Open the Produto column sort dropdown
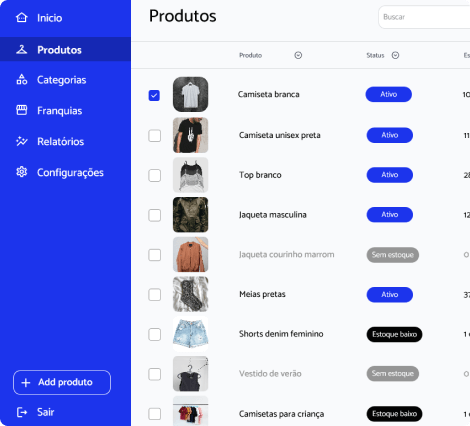The width and height of the screenshot is (470, 426). tap(298, 55)
